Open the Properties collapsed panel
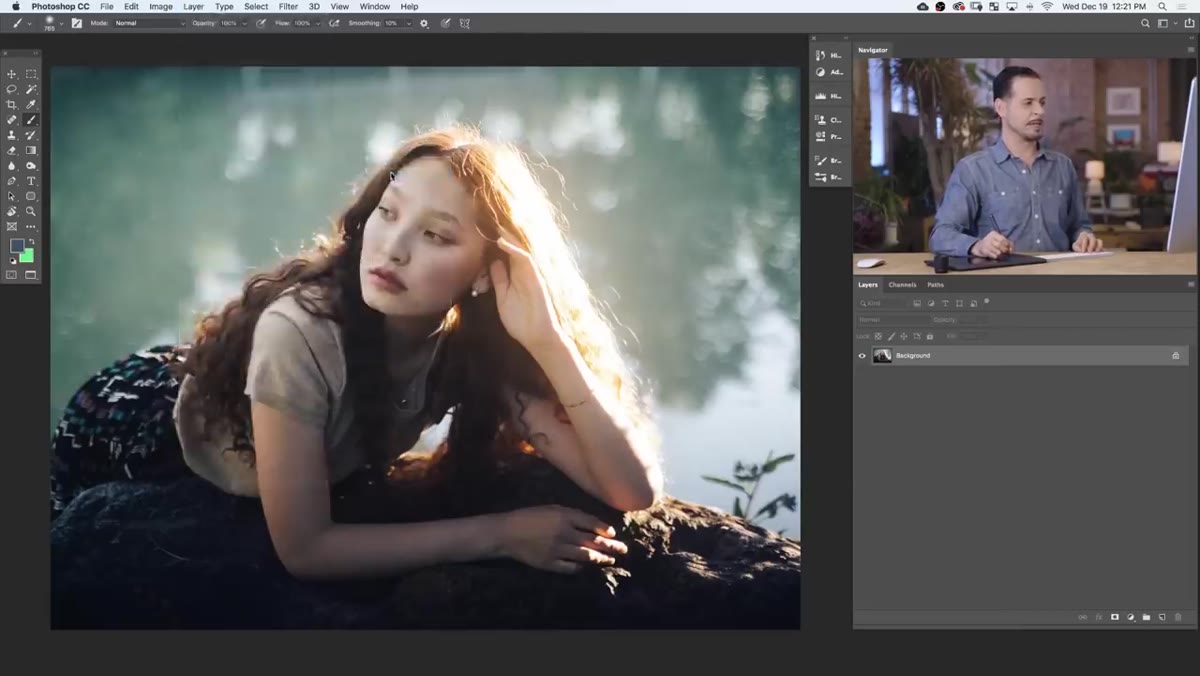Screen dimensions: 1200x676 click(x=829, y=136)
